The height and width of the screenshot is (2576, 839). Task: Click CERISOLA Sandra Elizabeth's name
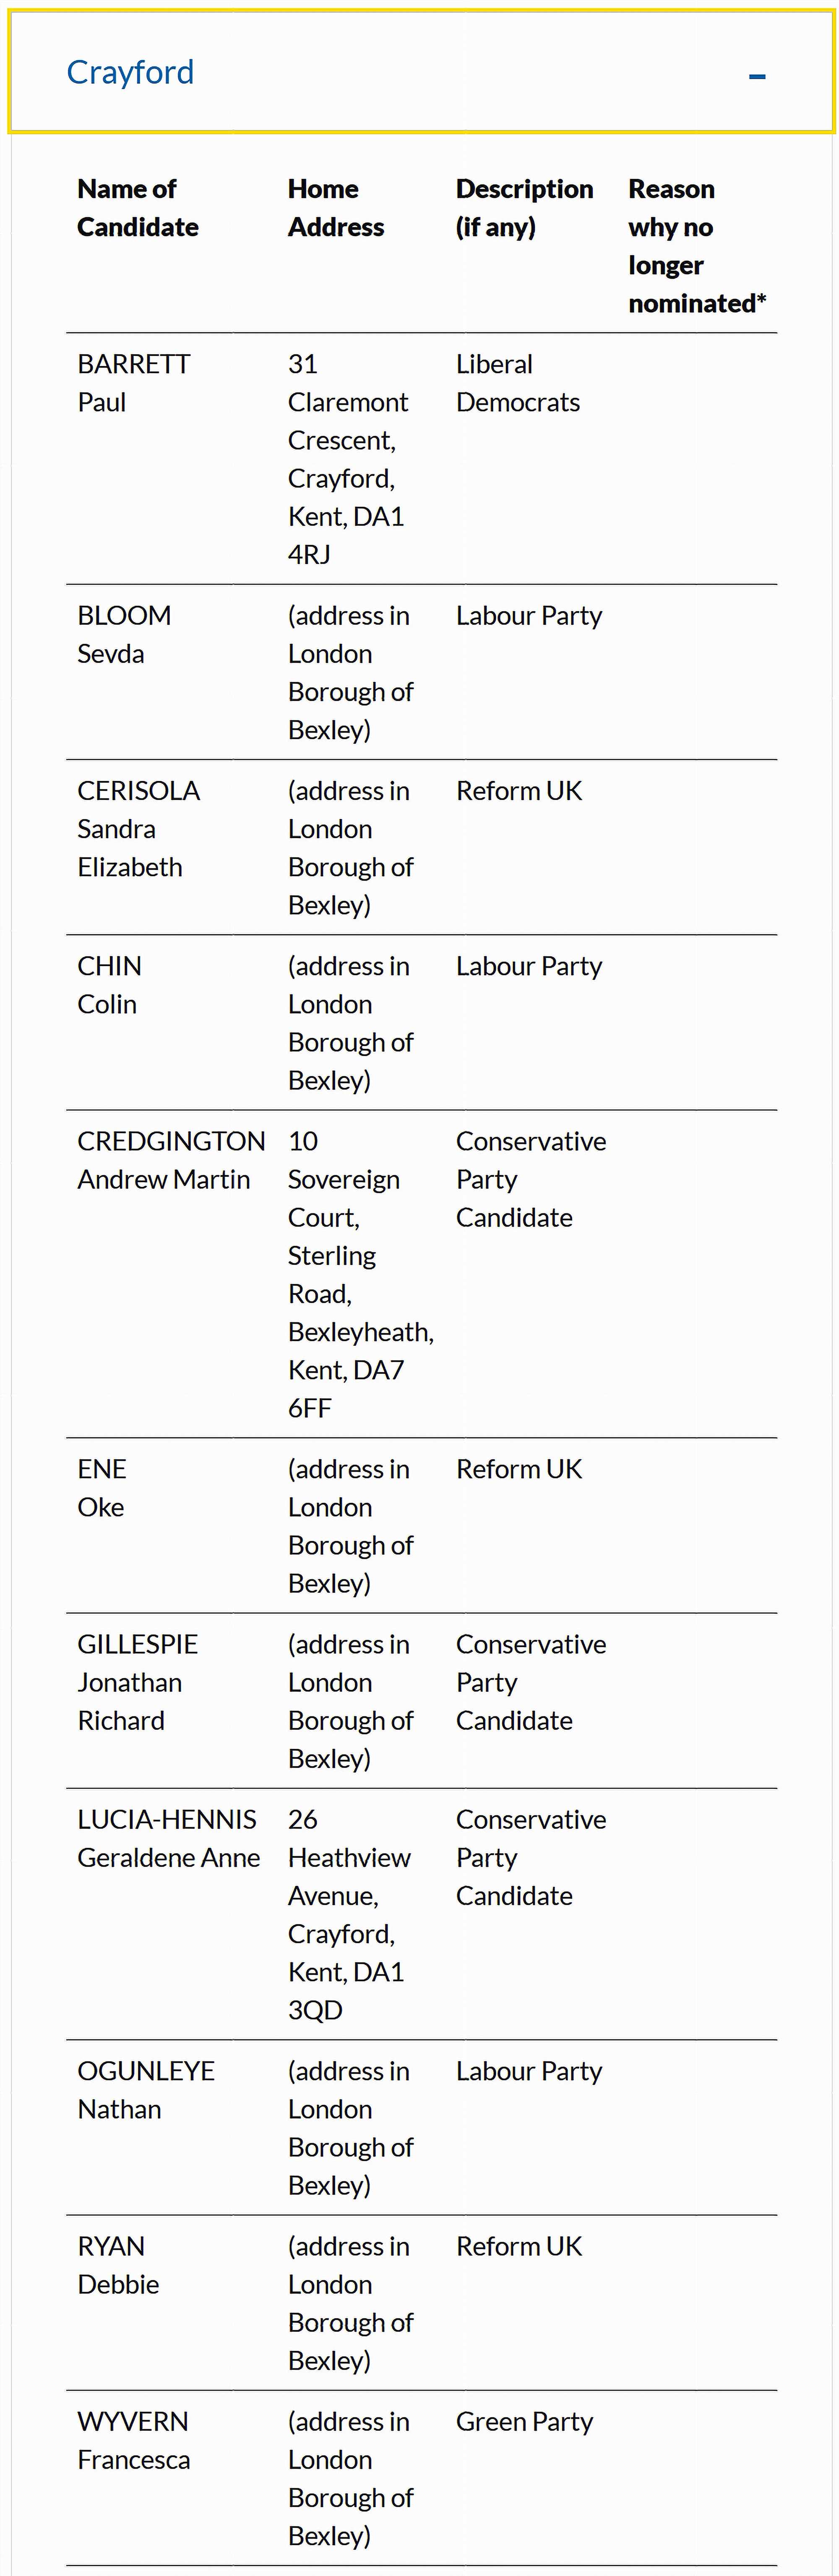(138, 828)
